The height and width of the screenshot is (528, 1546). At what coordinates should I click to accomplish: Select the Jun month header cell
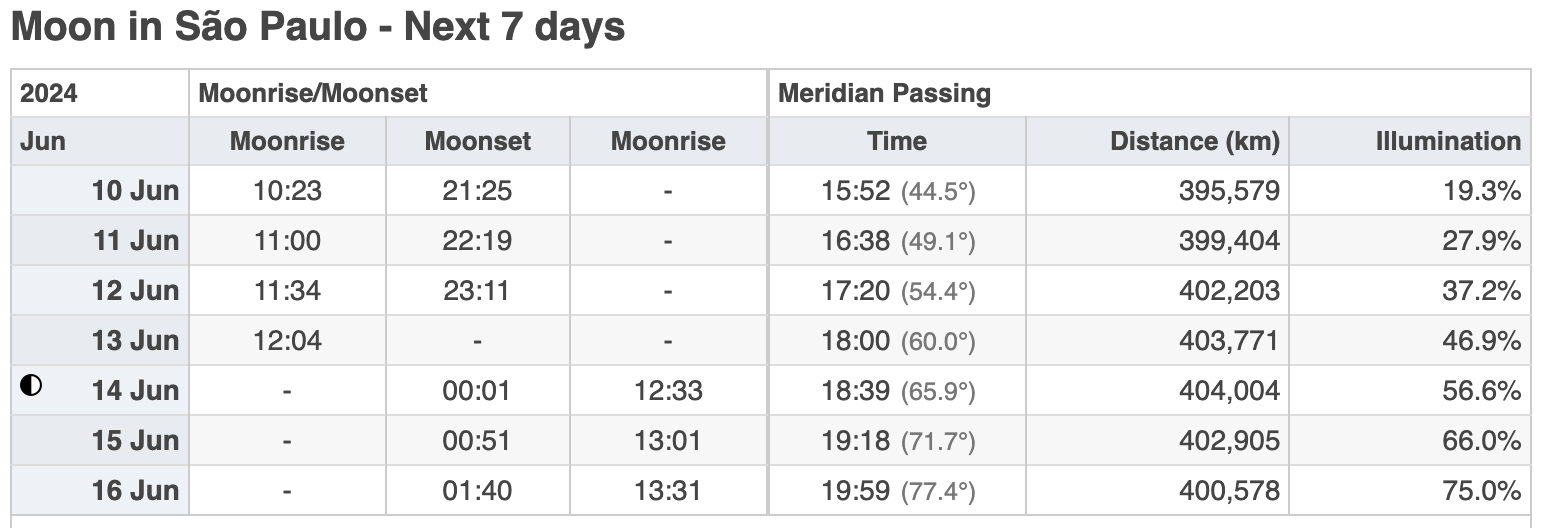100,141
